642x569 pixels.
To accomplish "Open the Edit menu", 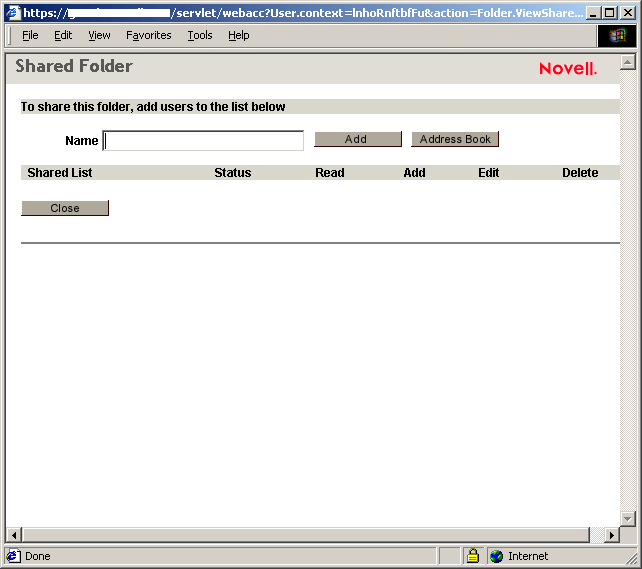I will point(63,36).
